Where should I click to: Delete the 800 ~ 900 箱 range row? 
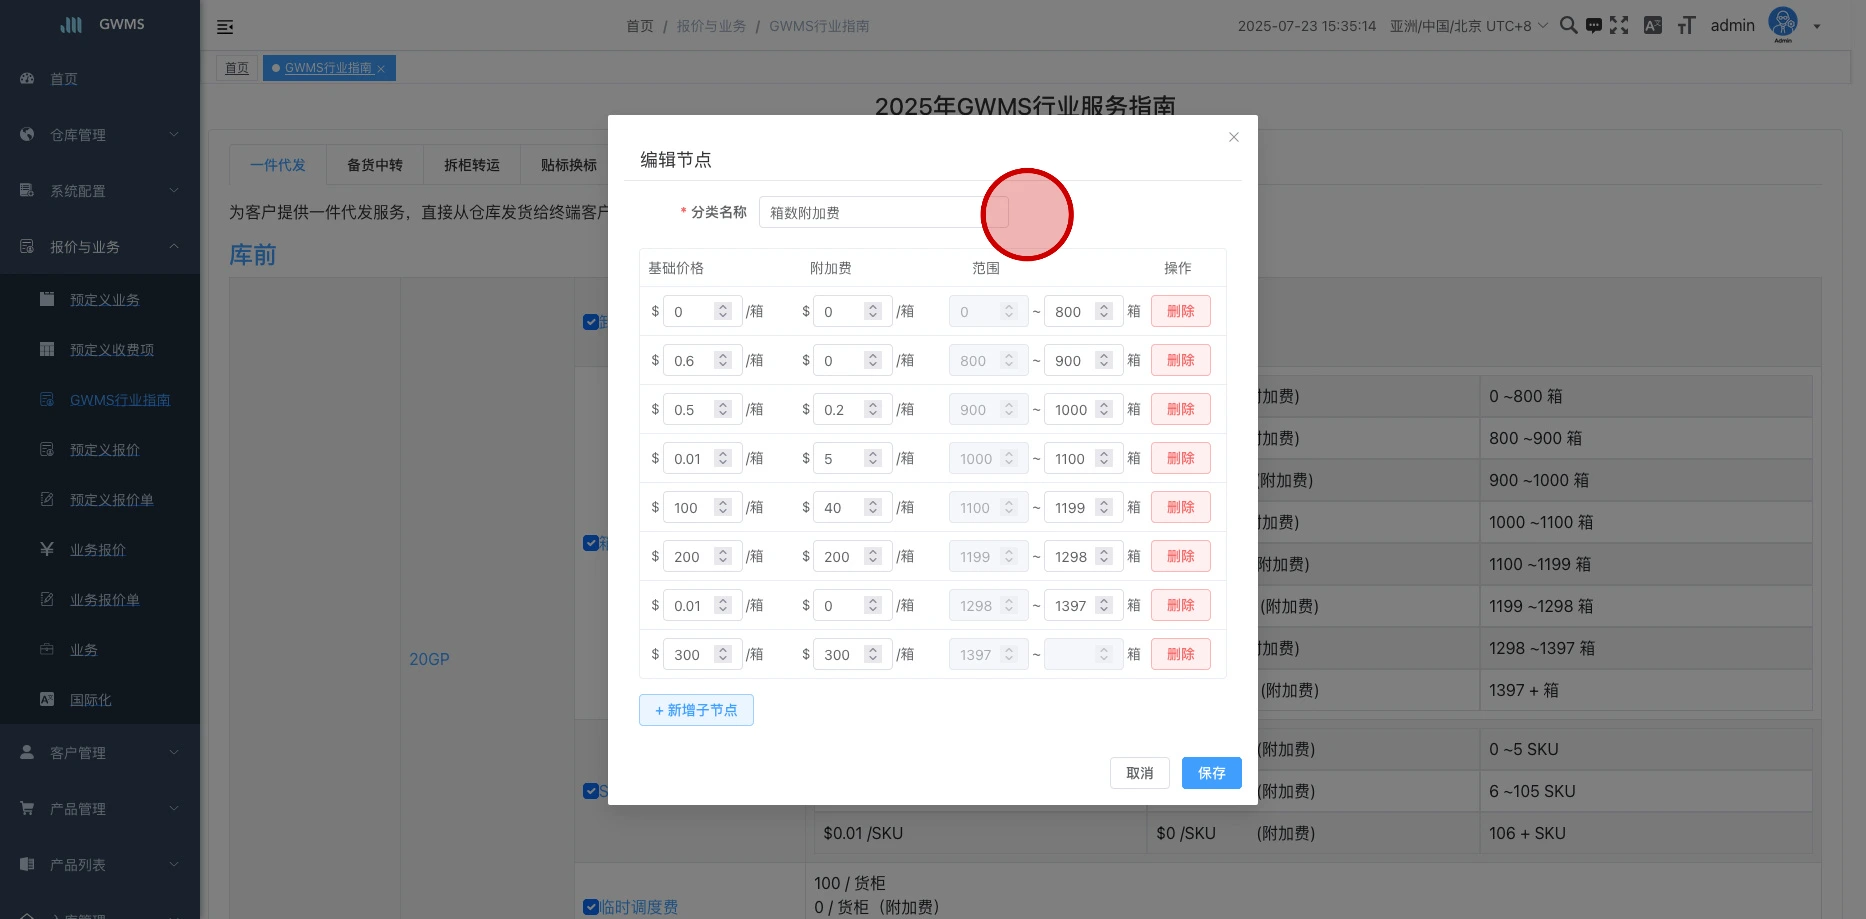click(x=1180, y=360)
